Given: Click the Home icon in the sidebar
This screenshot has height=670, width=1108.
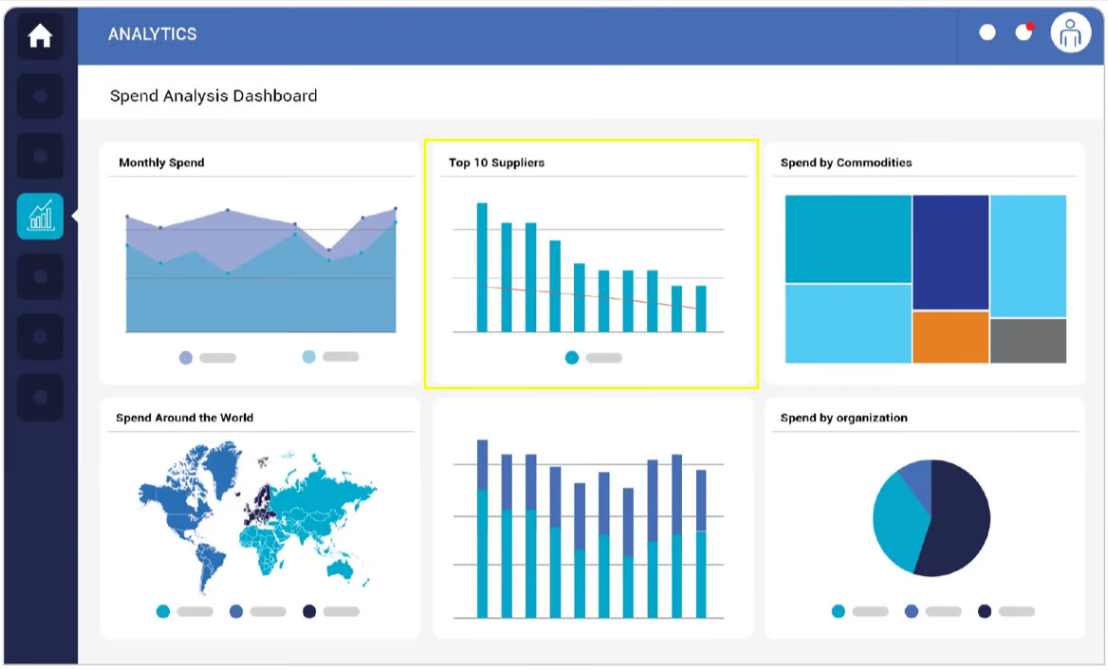Looking at the screenshot, I should 40,34.
